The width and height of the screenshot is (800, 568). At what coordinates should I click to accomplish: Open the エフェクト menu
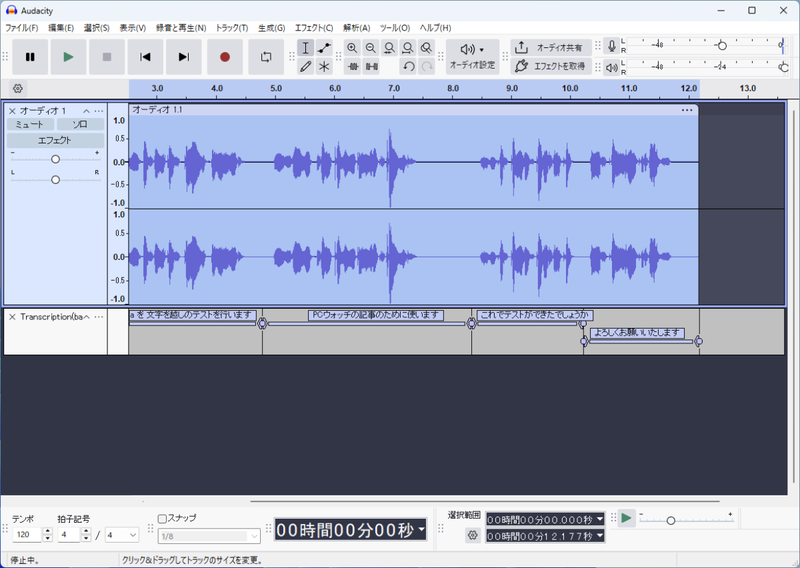[314, 28]
